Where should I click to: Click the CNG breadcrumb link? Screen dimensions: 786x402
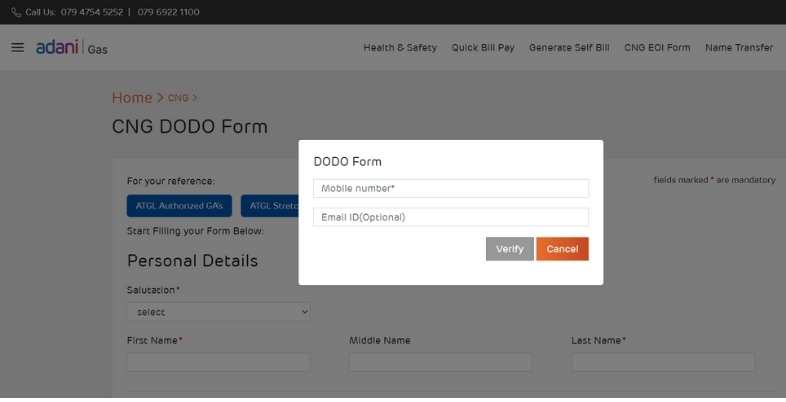point(178,98)
